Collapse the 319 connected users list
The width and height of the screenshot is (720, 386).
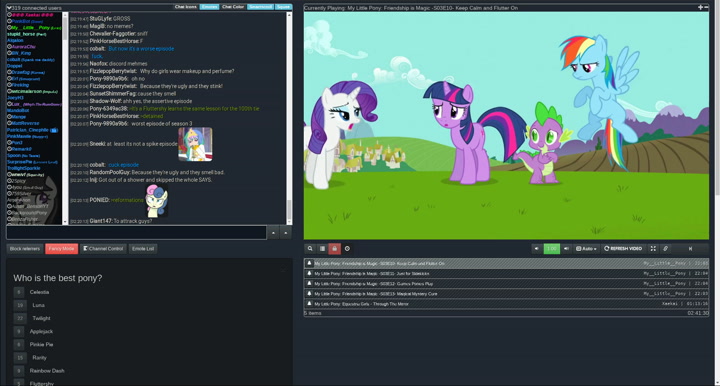click(9, 8)
